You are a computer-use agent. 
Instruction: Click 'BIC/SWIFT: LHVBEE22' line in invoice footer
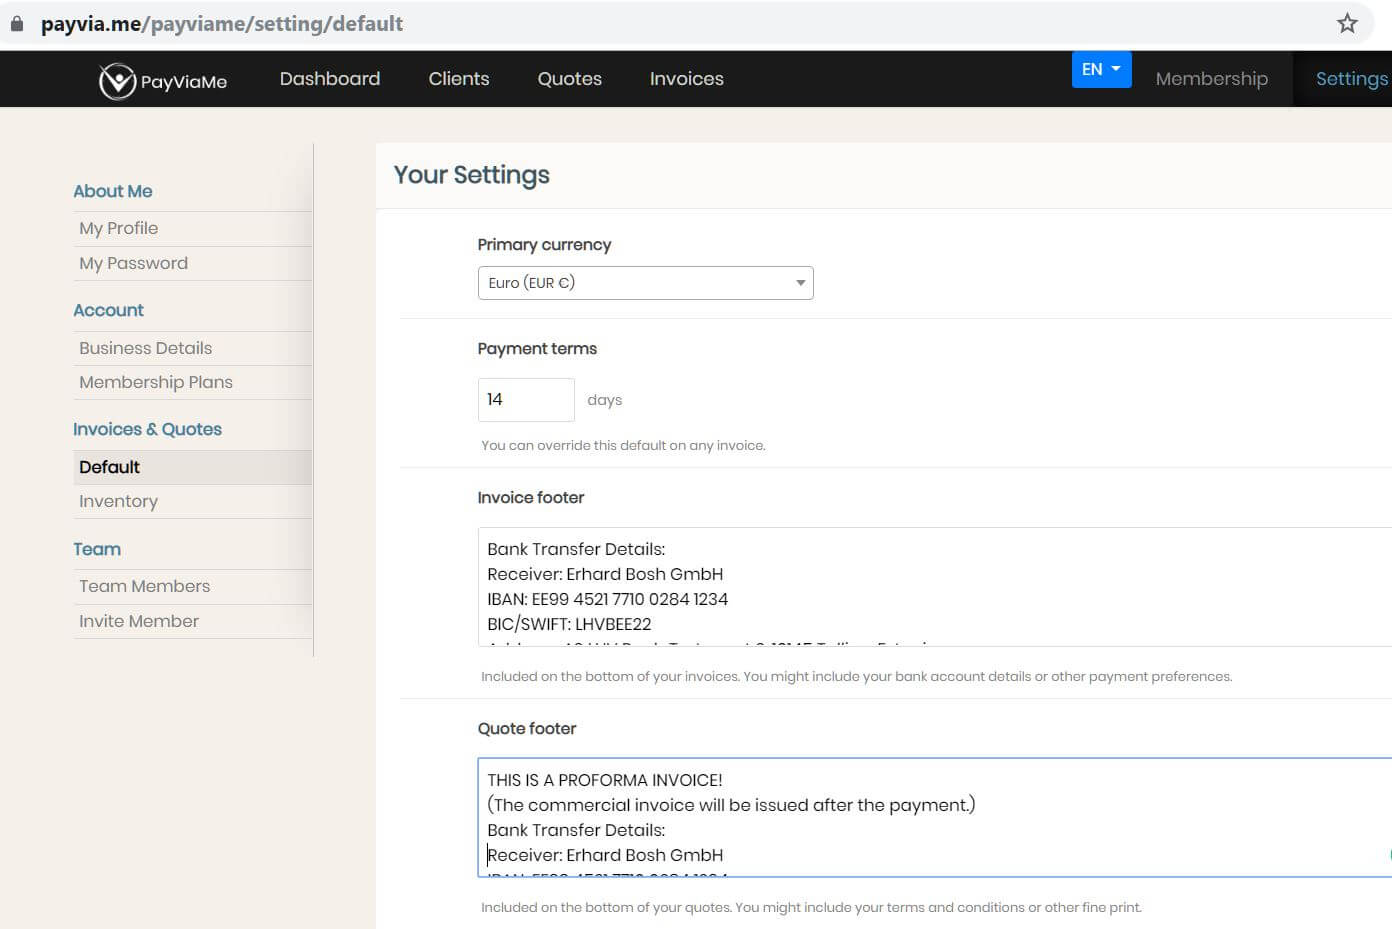click(569, 624)
